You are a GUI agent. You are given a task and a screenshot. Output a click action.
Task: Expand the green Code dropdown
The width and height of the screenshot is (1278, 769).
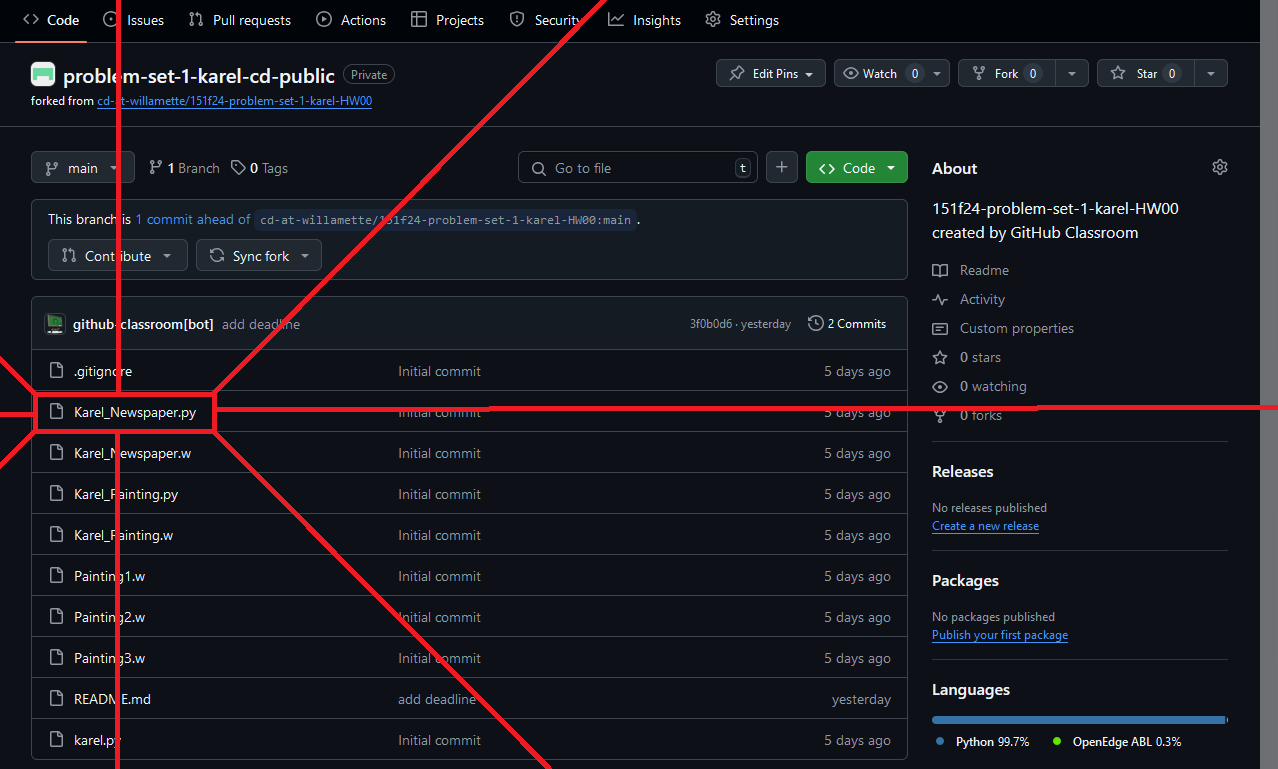[857, 168]
